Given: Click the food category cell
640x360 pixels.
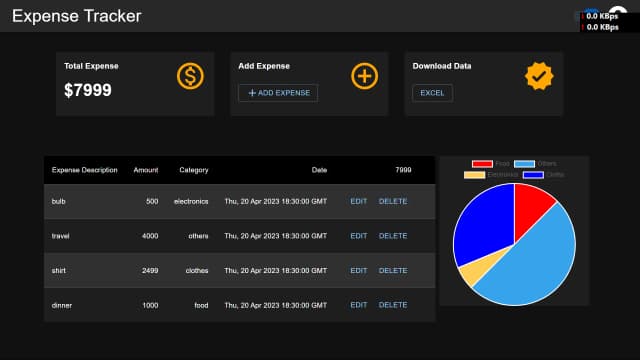Looking at the screenshot, I should 201,305.
